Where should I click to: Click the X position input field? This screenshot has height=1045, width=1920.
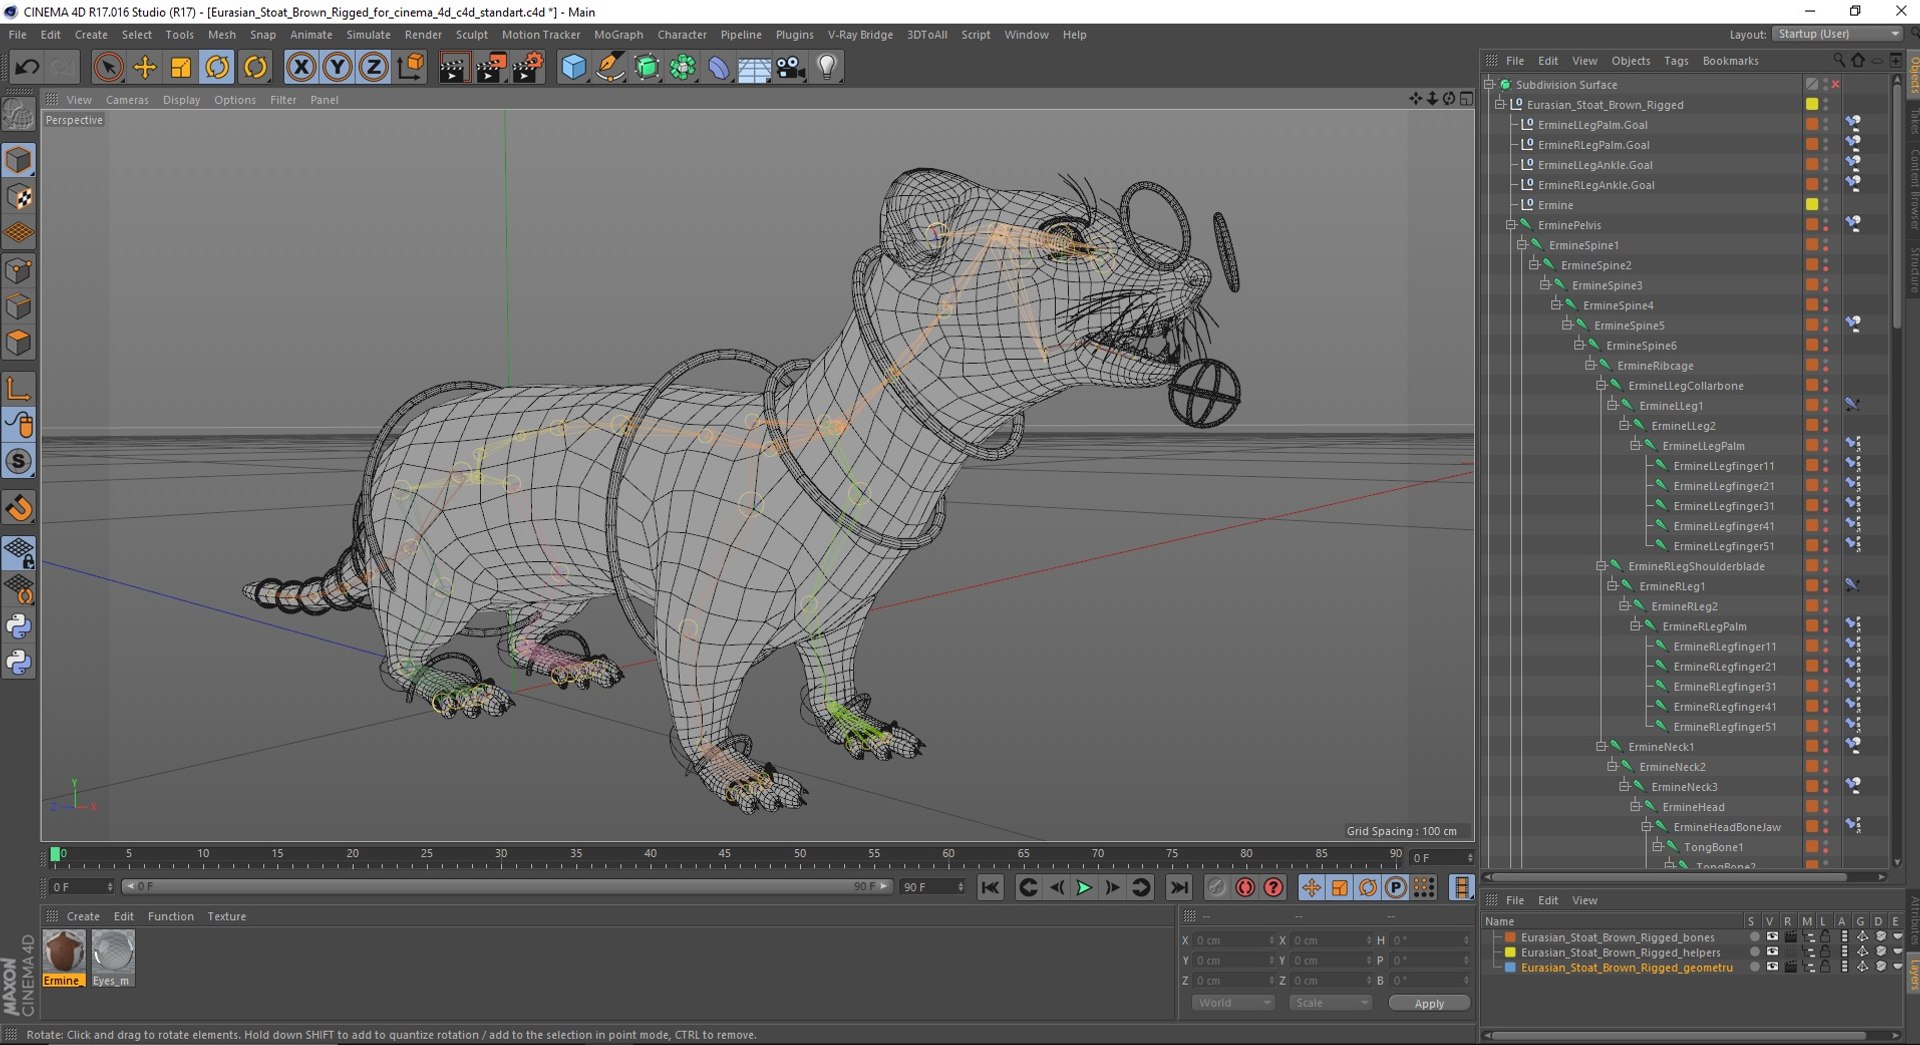point(1234,940)
